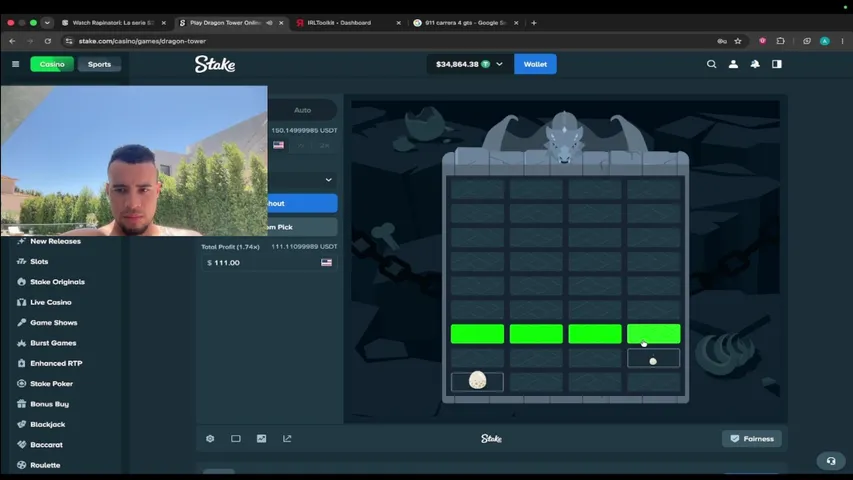Toggle theatre mode rectangle icon
The height and width of the screenshot is (480, 853).
[236, 439]
